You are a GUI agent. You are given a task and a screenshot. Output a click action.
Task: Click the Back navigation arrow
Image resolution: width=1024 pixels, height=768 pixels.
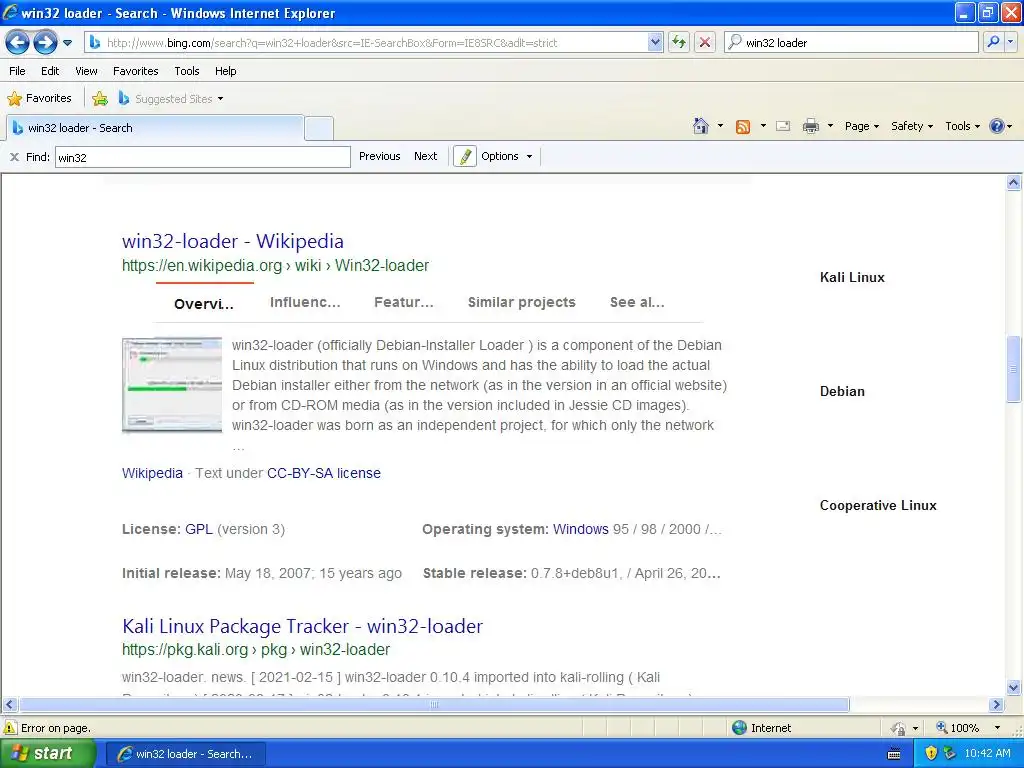(18, 43)
